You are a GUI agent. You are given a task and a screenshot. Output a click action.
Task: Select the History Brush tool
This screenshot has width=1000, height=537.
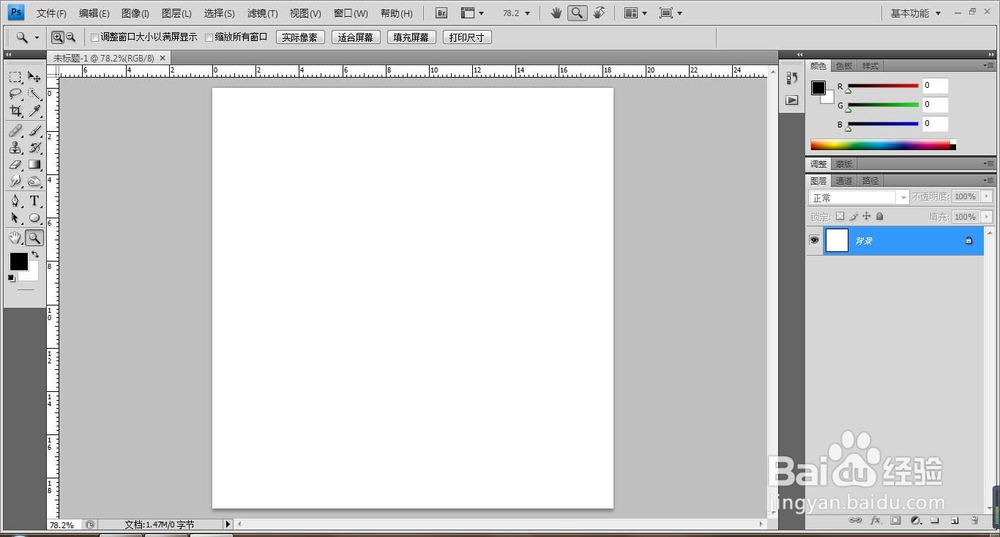coord(34,147)
